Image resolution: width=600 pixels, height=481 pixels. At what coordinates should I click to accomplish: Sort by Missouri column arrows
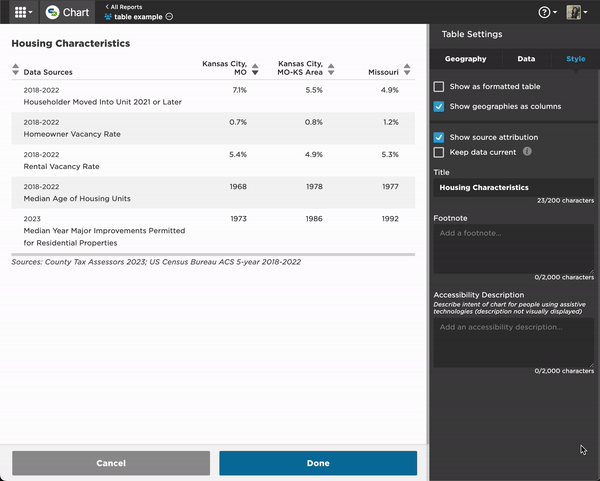(x=407, y=69)
